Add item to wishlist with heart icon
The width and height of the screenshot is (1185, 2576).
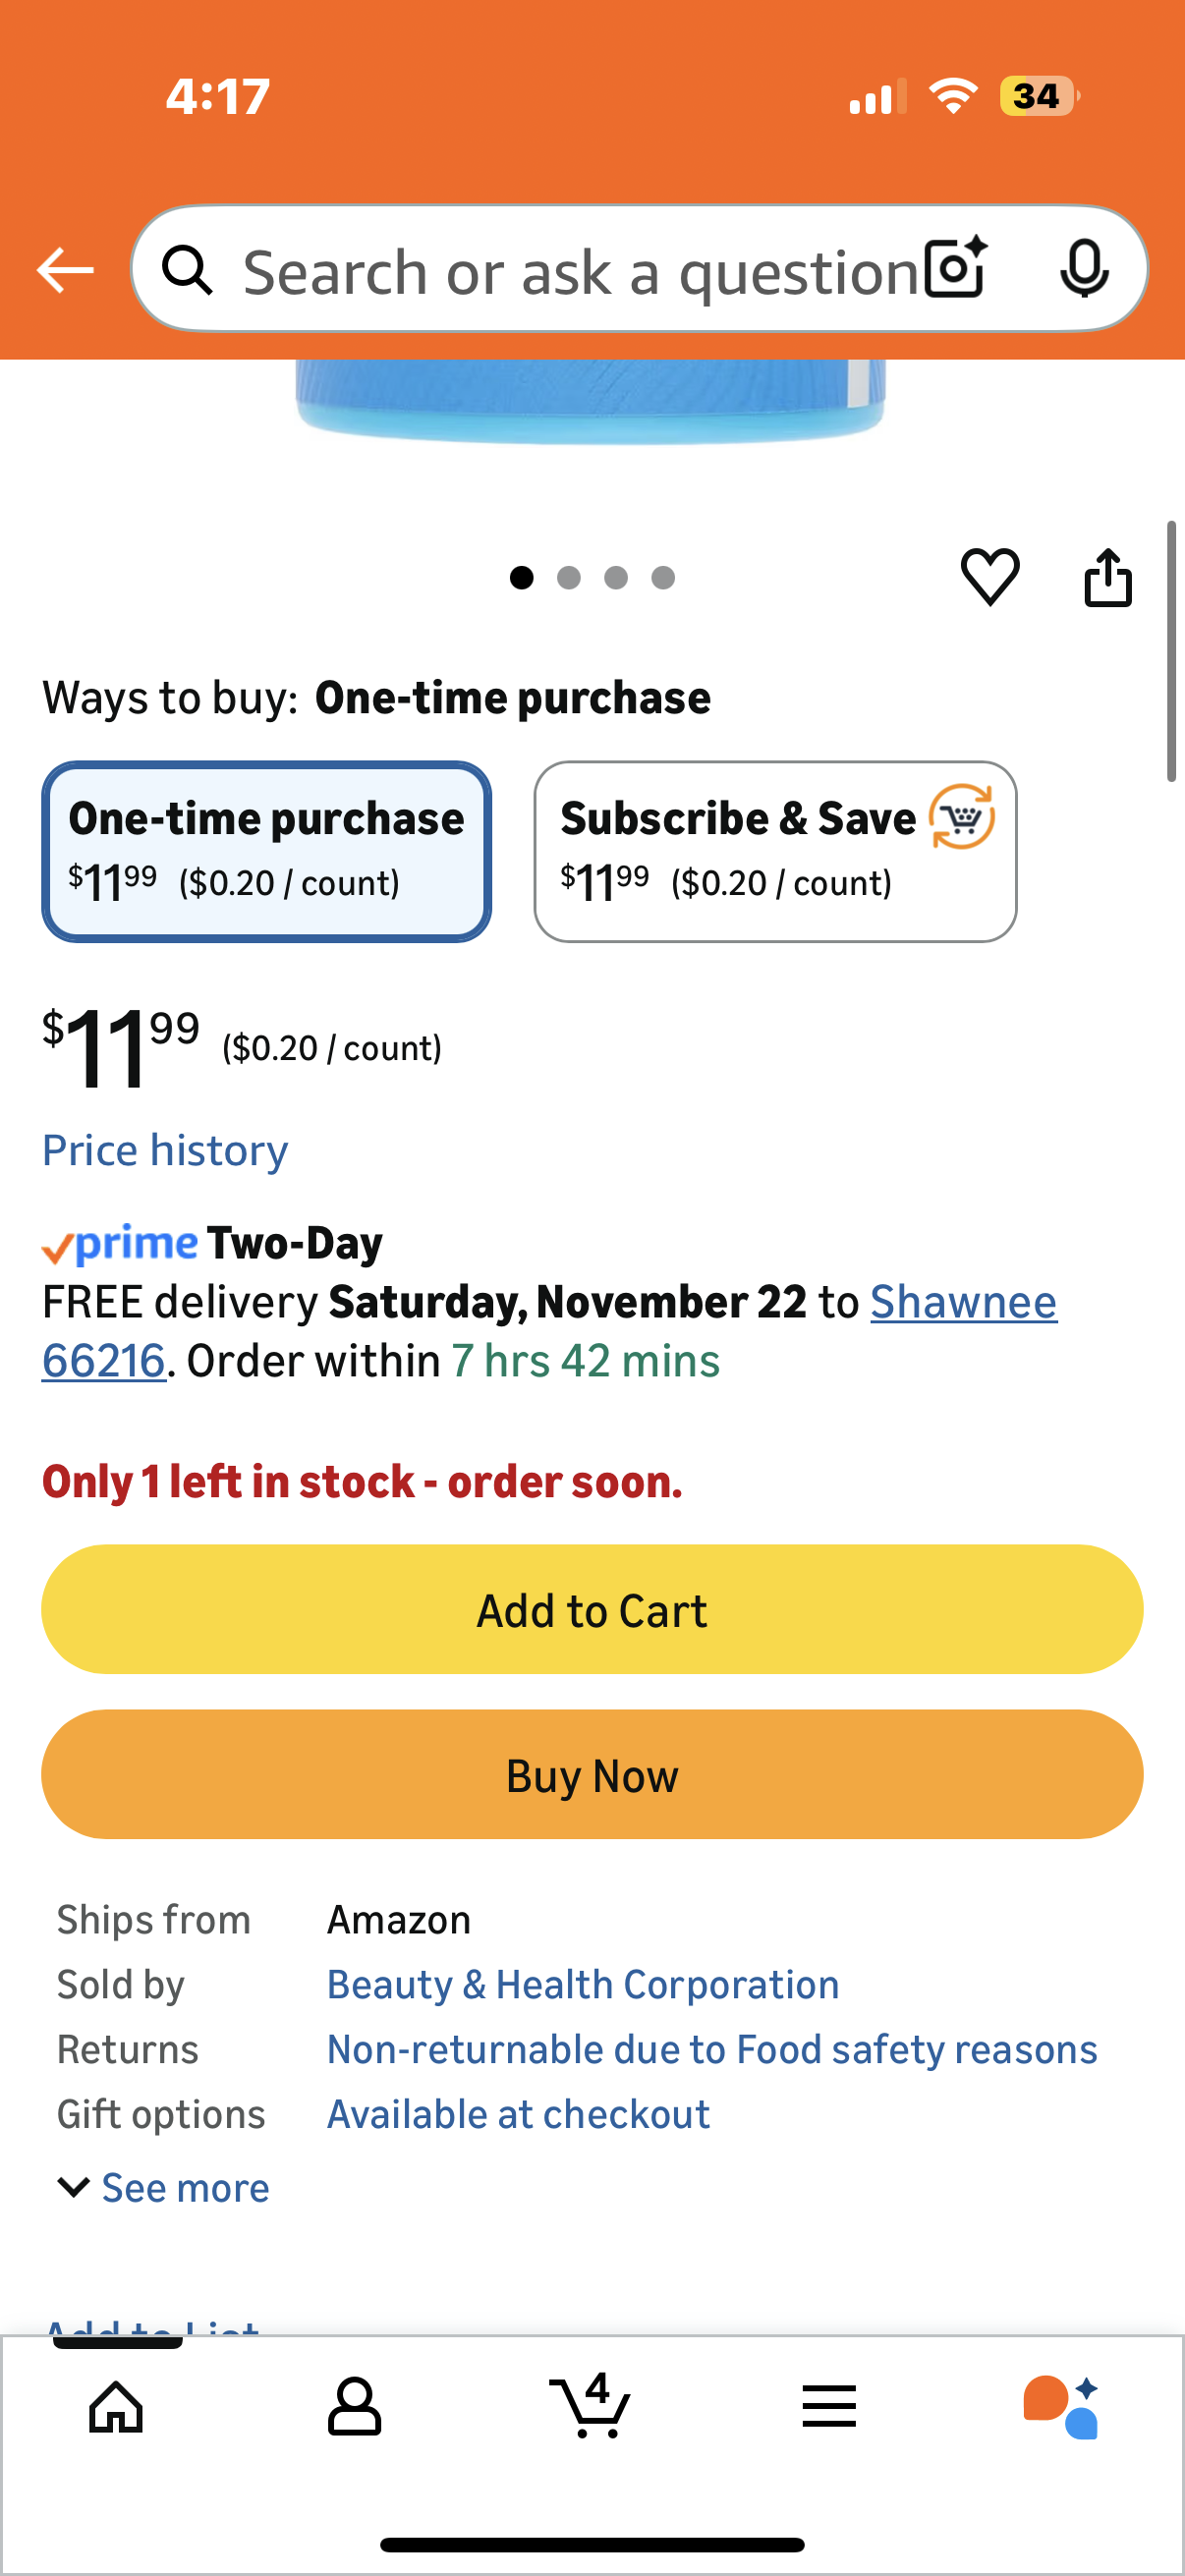coord(989,577)
